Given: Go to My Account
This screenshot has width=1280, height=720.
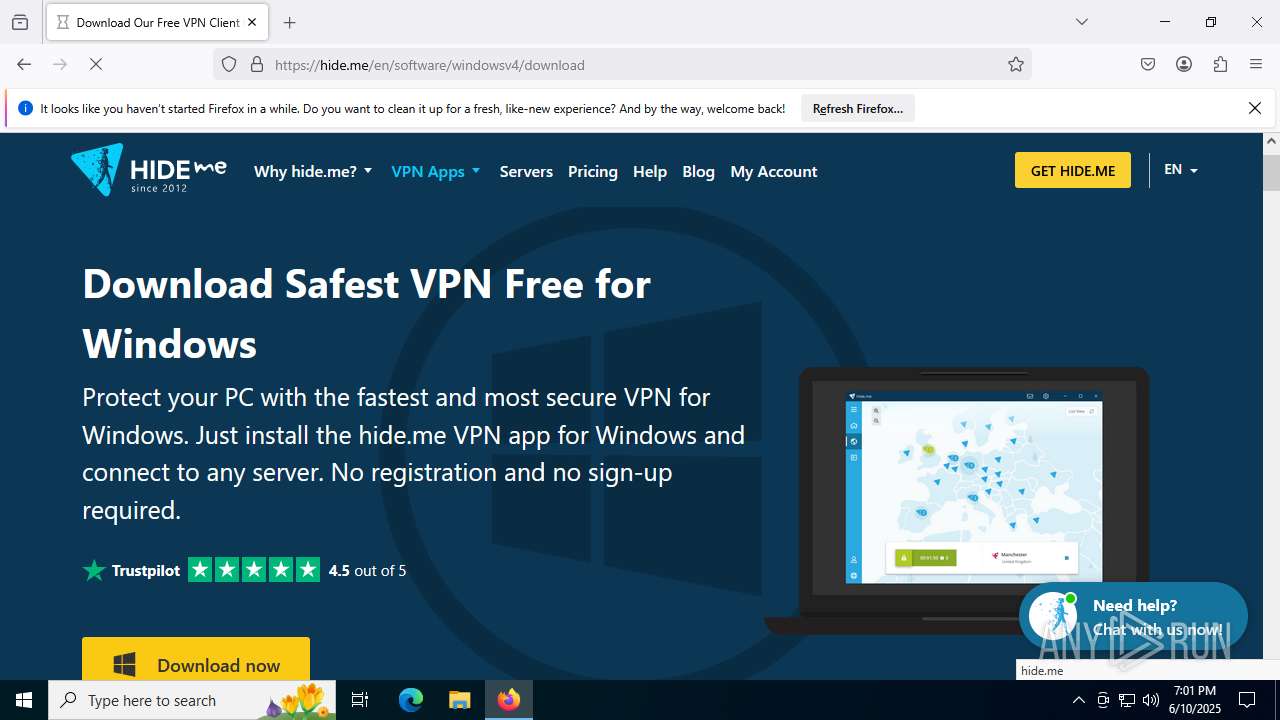Looking at the screenshot, I should 774,171.
